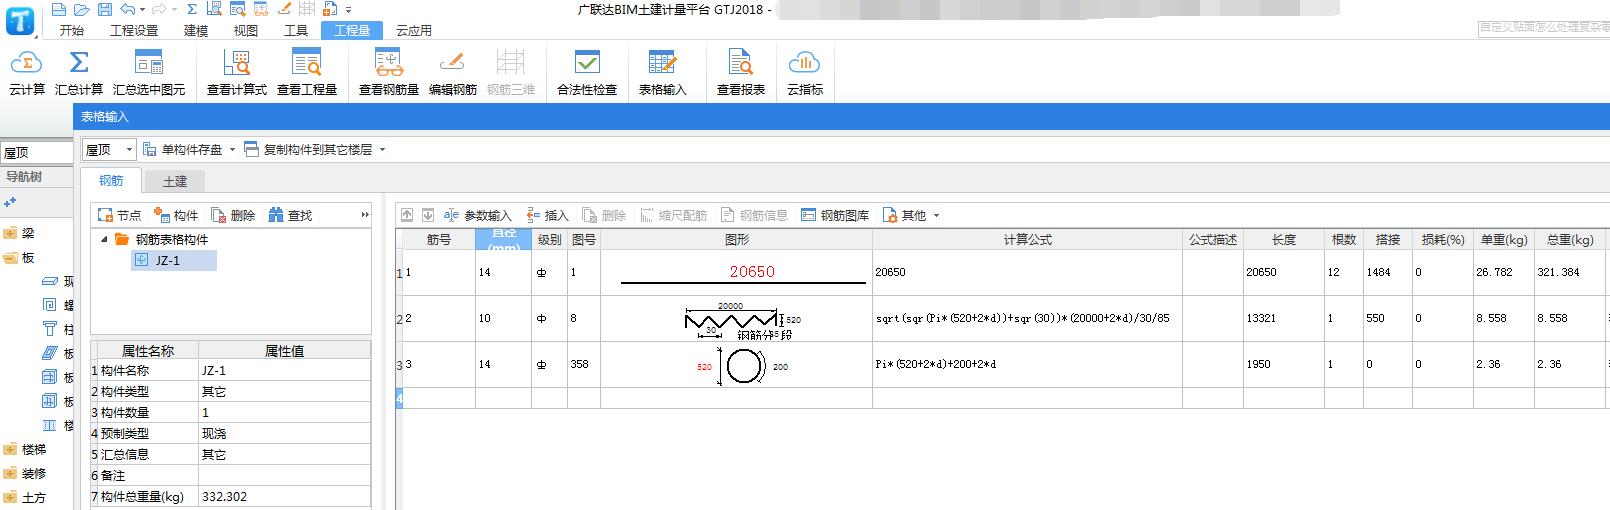The image size is (1610, 510).
Task: Click 插入 insert row button
Action: pyautogui.click(x=546, y=215)
